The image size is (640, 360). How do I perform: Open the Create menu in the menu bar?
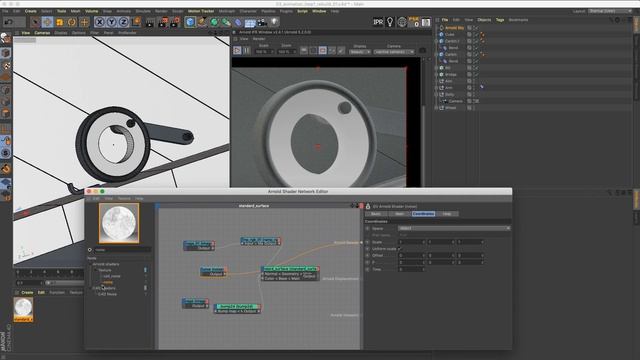tap(31, 11)
